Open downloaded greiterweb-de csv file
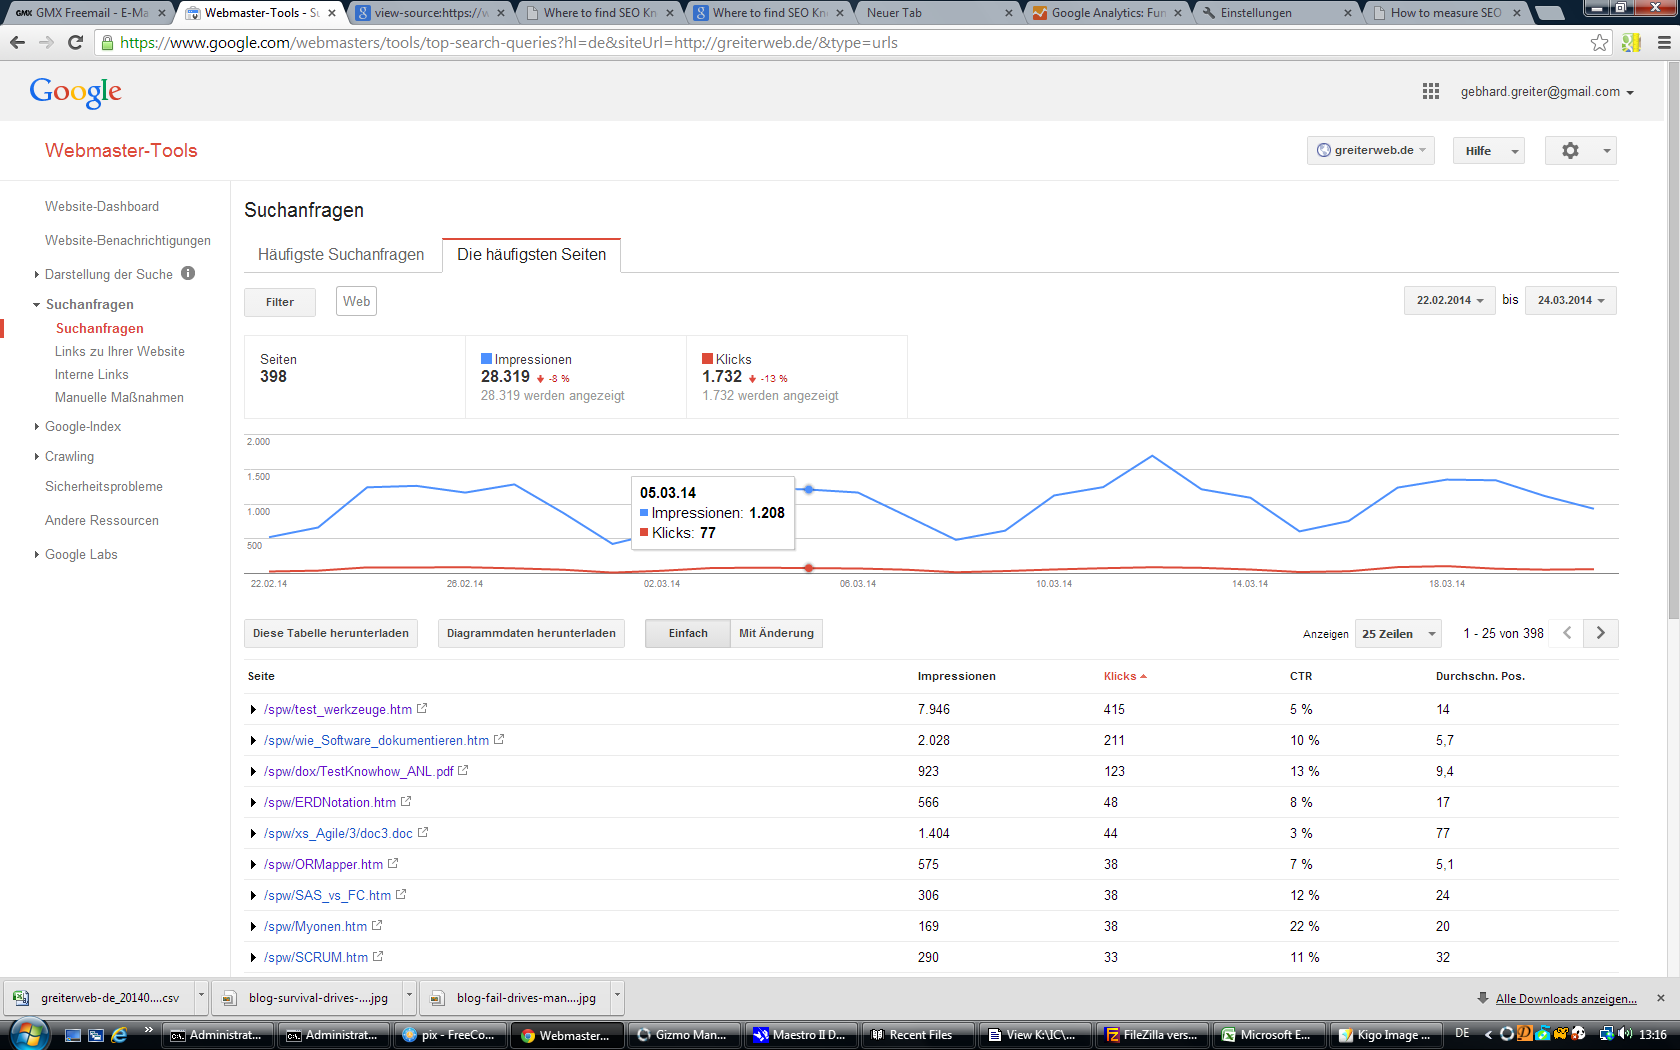This screenshot has width=1680, height=1050. [100, 998]
